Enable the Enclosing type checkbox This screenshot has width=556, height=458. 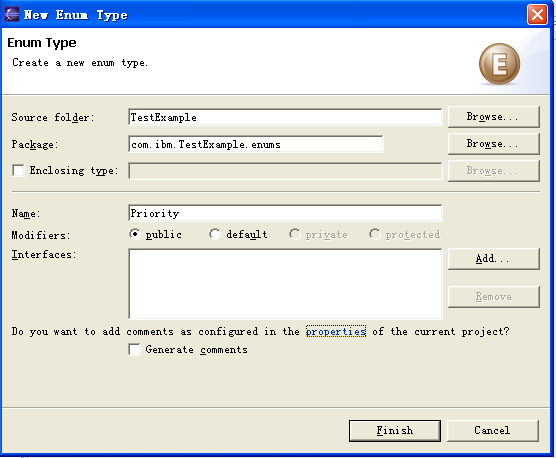18,170
